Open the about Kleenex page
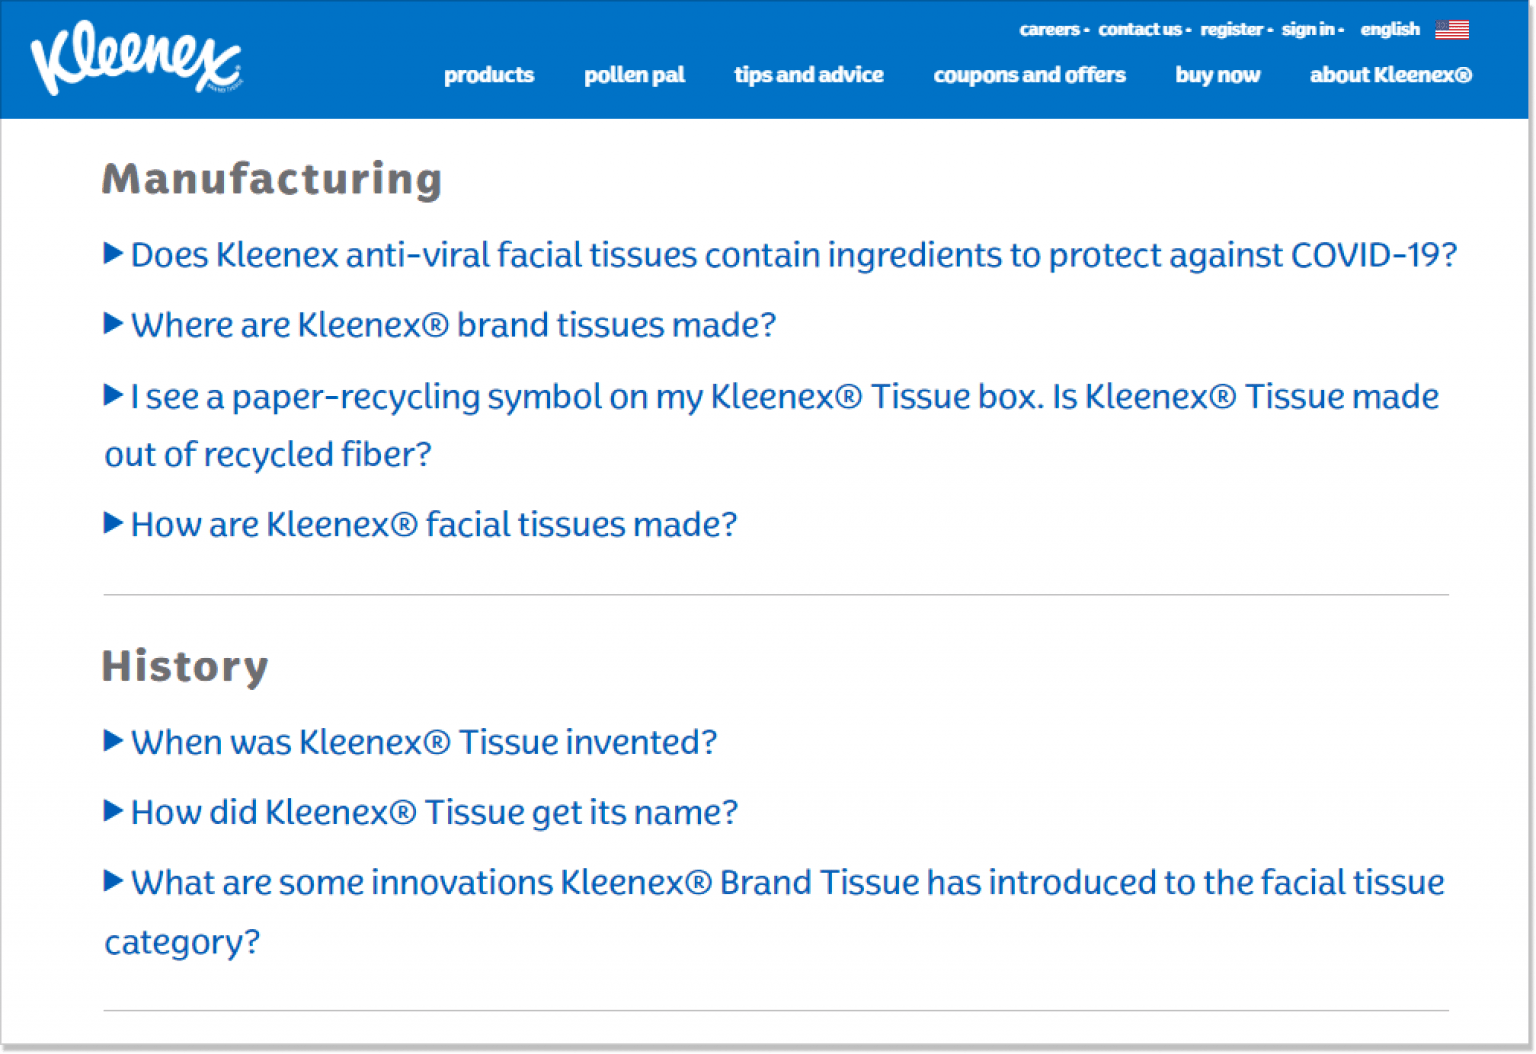 (1391, 75)
